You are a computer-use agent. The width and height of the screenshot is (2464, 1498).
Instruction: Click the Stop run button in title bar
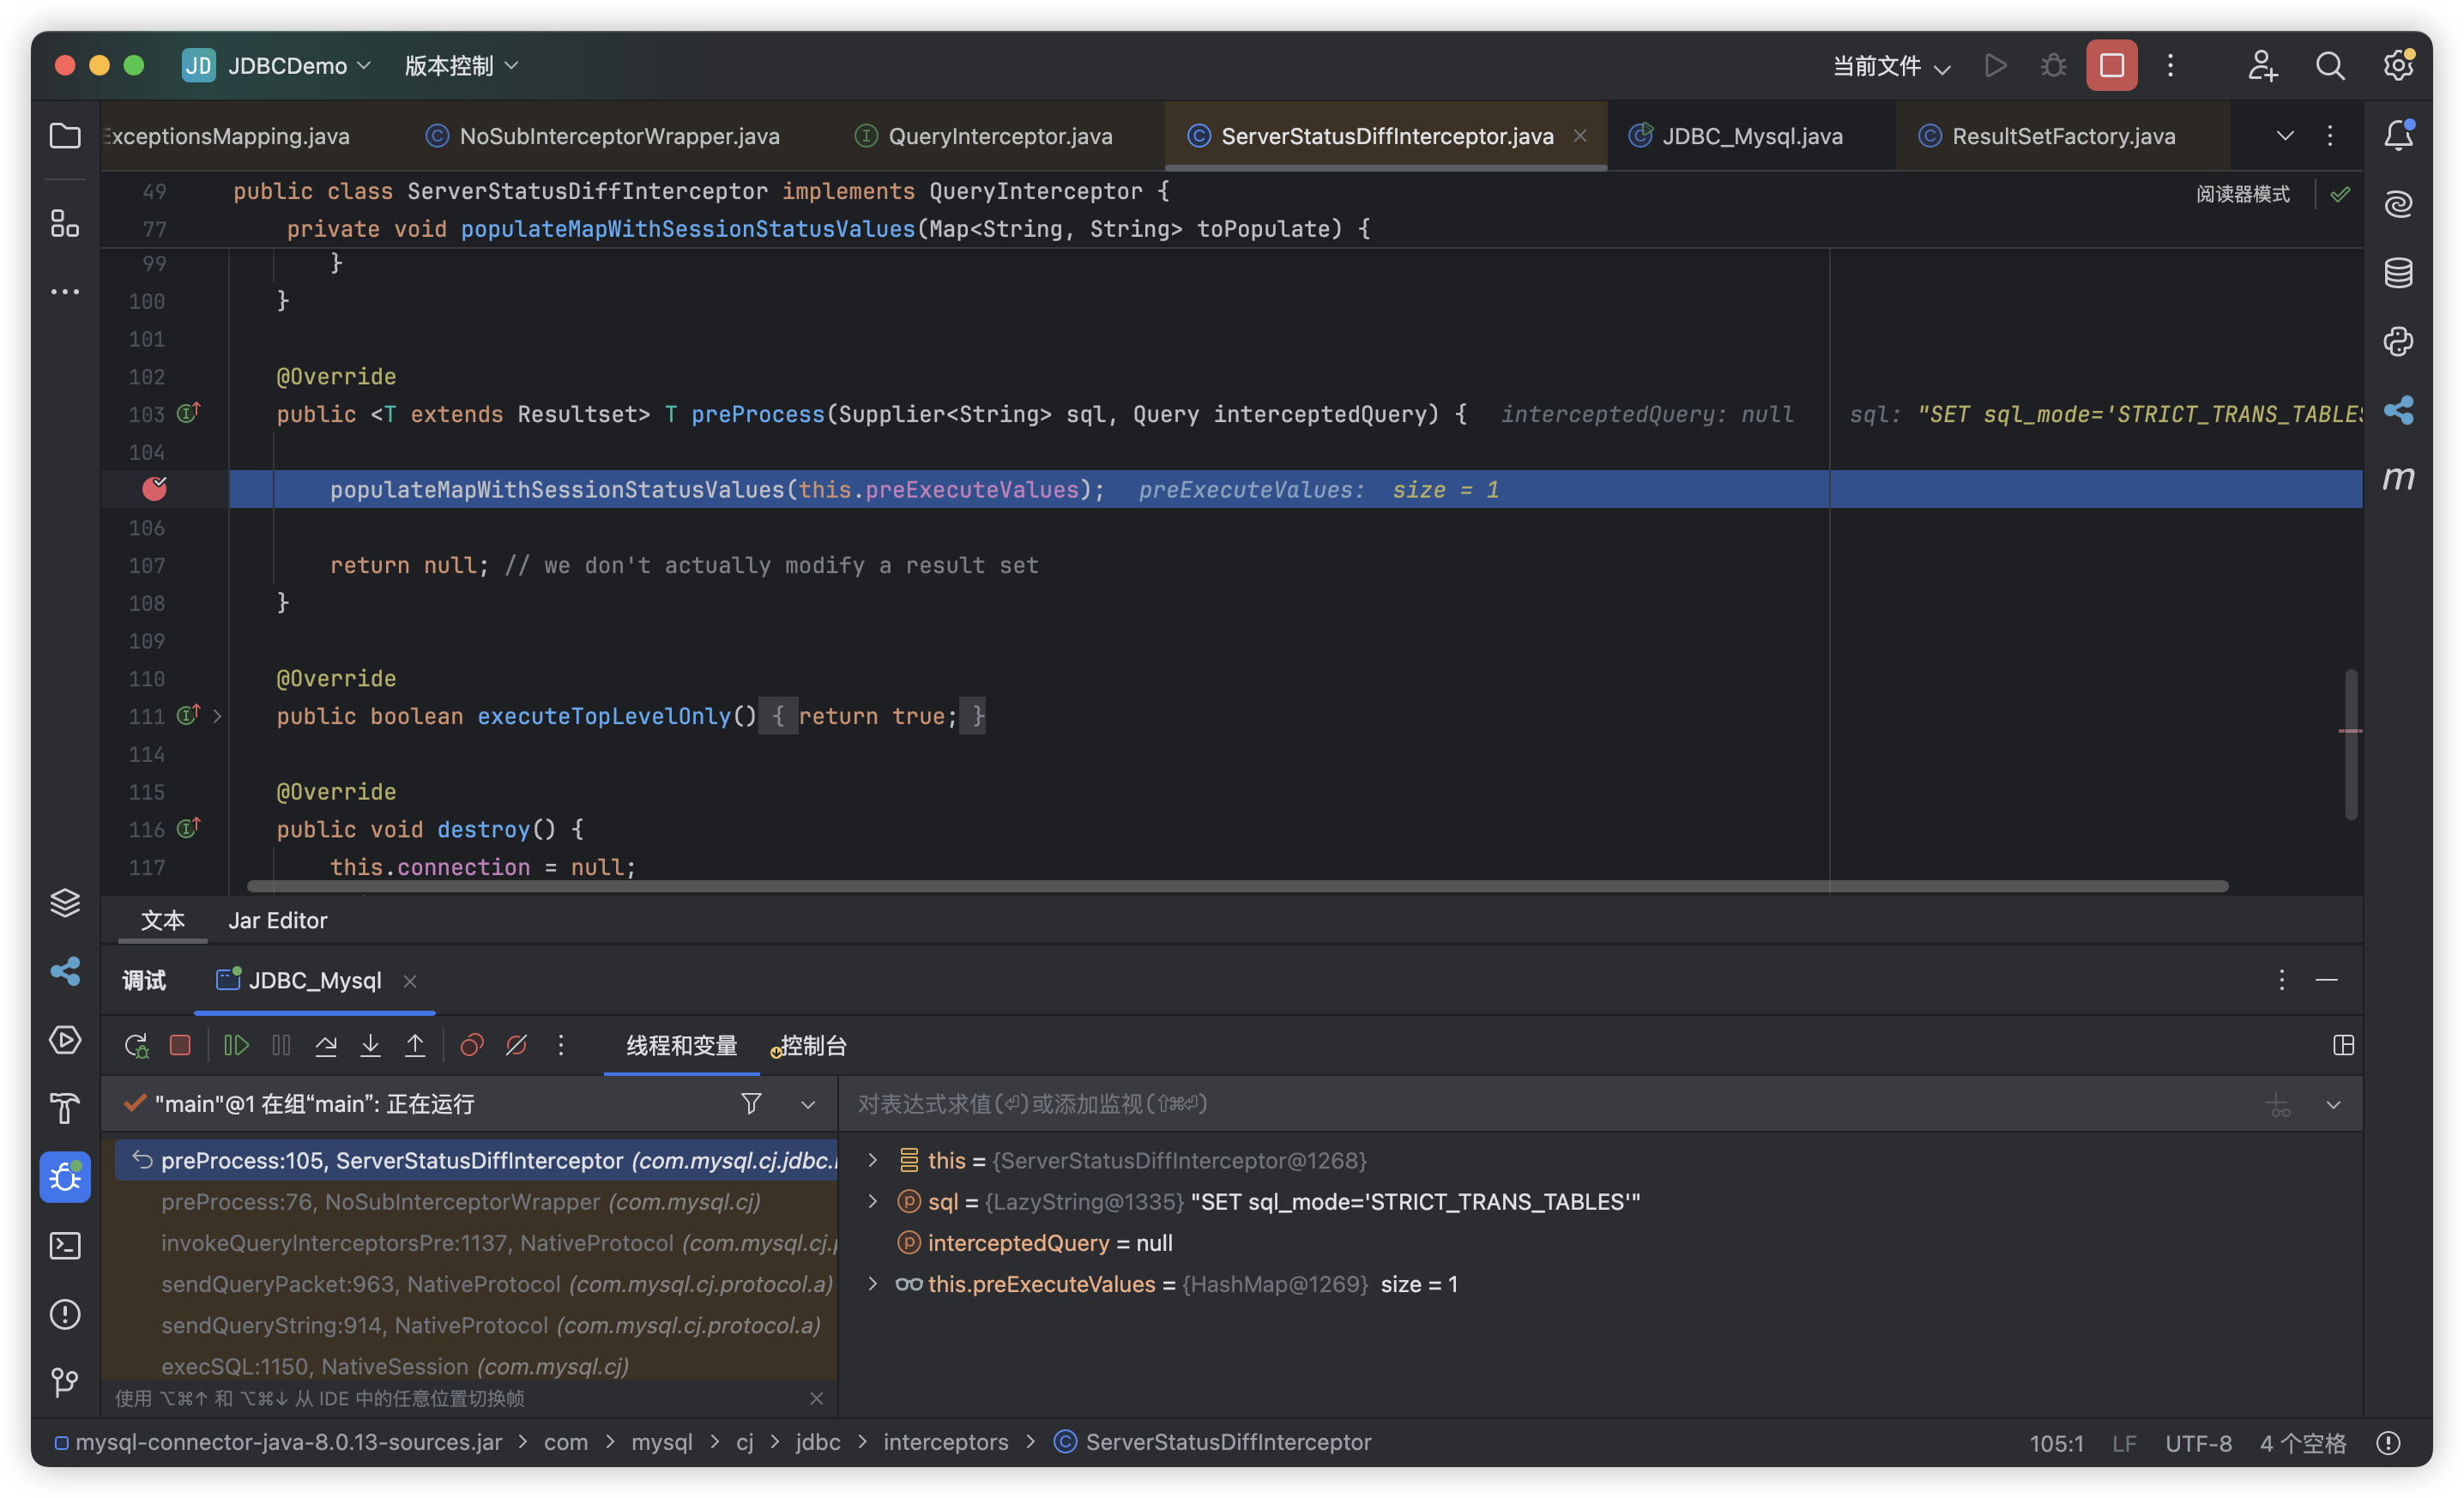pyautogui.click(x=2111, y=65)
